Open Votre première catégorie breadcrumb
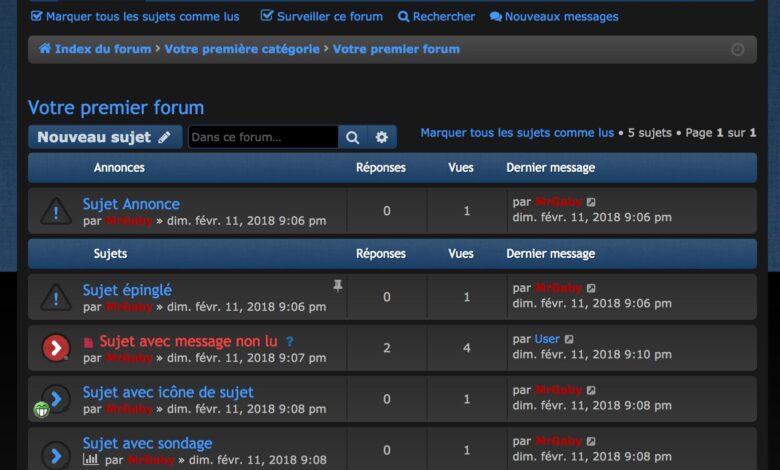Image resolution: width=780 pixels, height=470 pixels. pyautogui.click(x=242, y=49)
